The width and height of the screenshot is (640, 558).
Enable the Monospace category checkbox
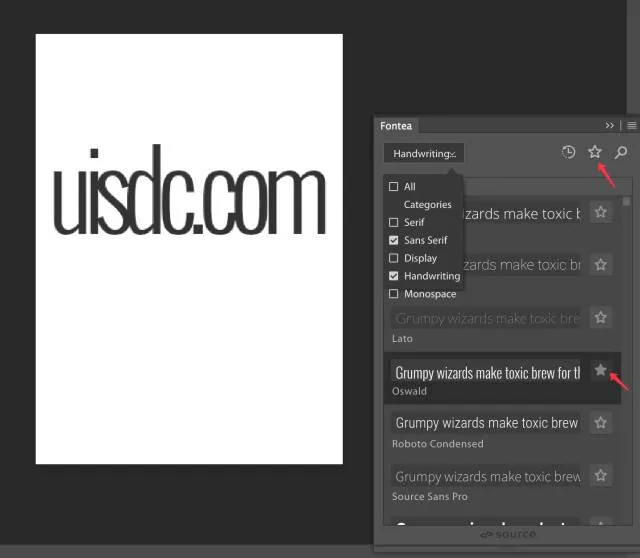393,294
